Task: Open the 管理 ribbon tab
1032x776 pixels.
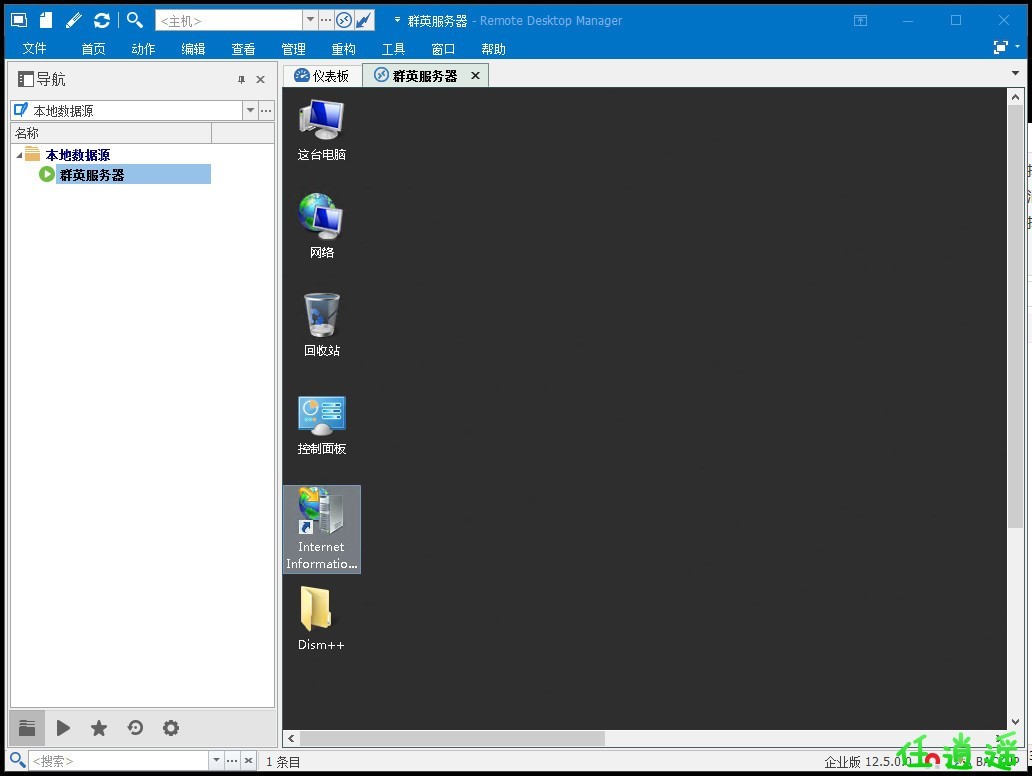Action: [293, 49]
